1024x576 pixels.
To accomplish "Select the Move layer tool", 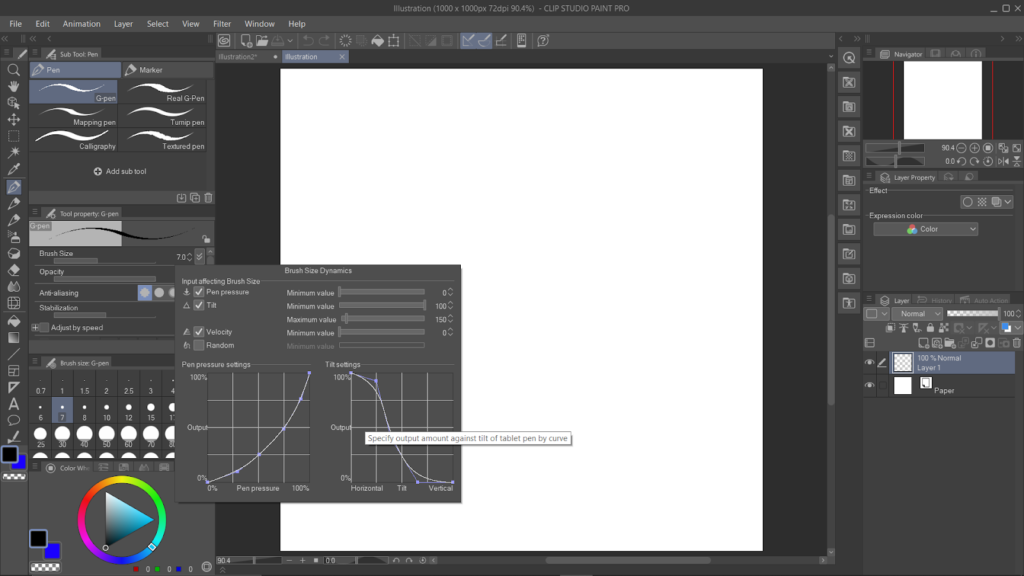I will pos(13,120).
